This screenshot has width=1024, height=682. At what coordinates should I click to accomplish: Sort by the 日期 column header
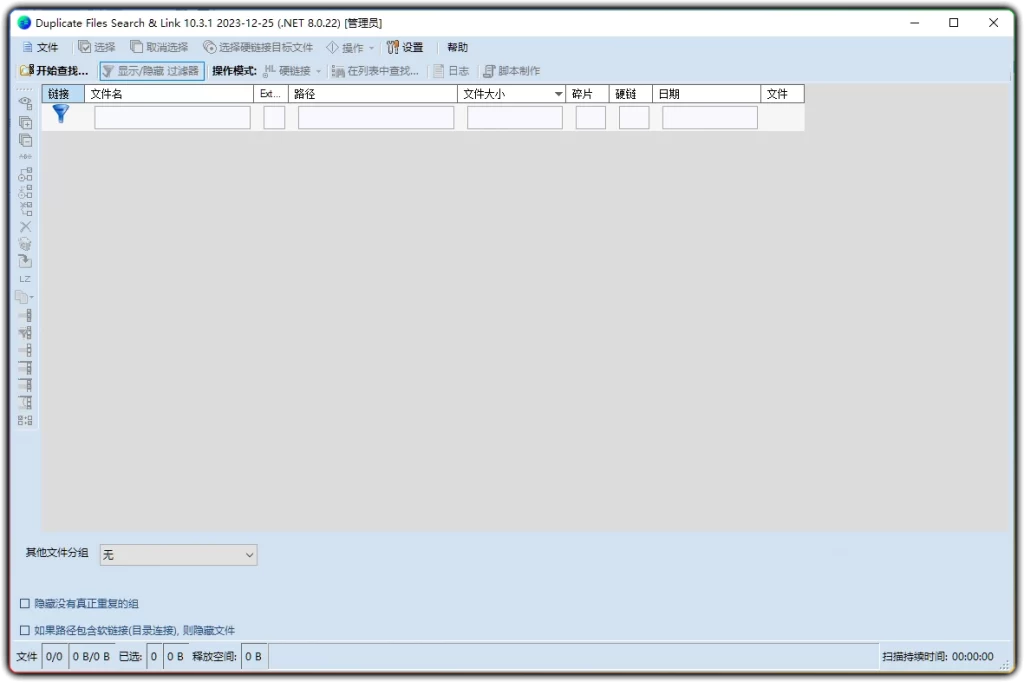click(x=707, y=94)
